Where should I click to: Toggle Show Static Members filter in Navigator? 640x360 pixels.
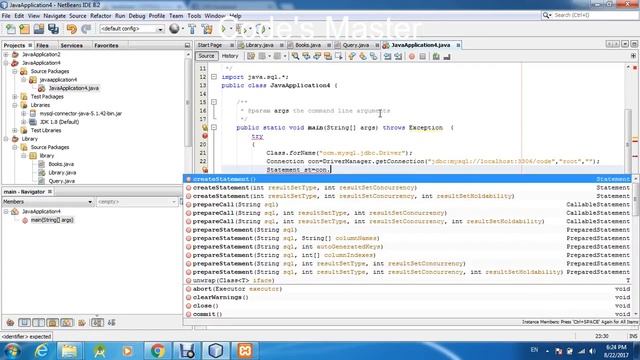(x=38, y=323)
